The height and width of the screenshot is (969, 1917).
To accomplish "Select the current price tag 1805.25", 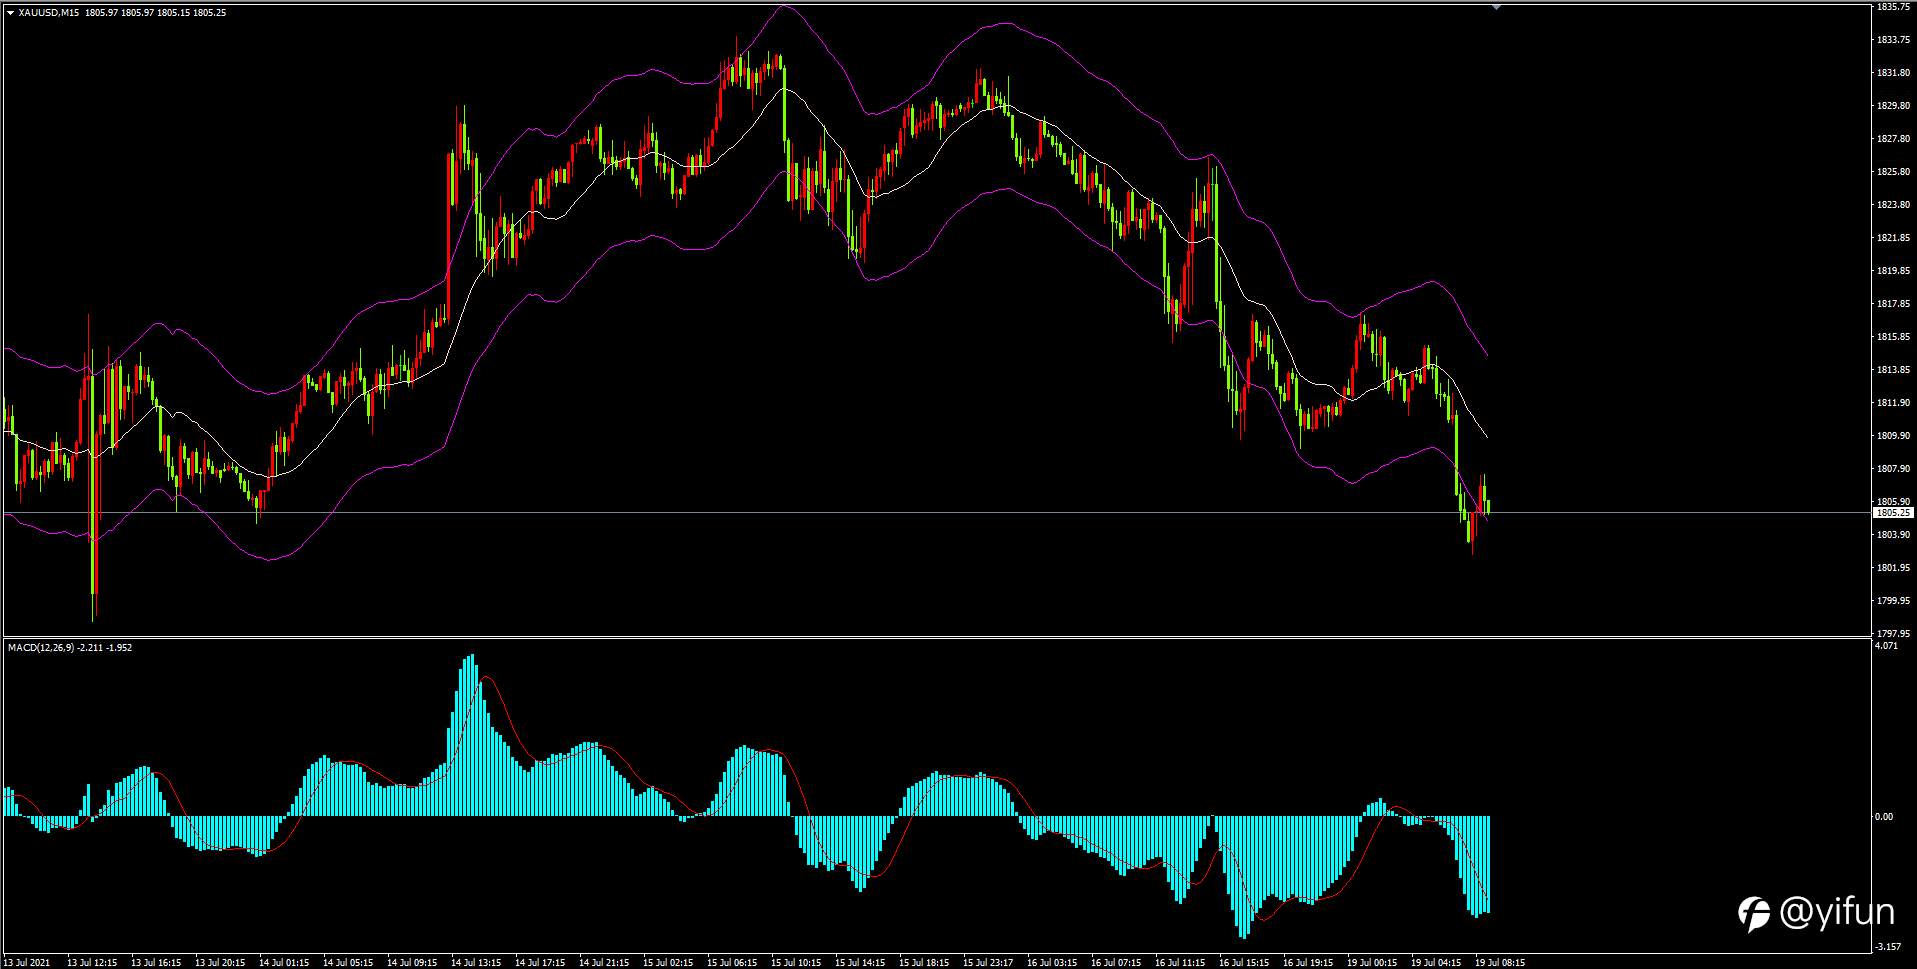I will (1891, 512).
